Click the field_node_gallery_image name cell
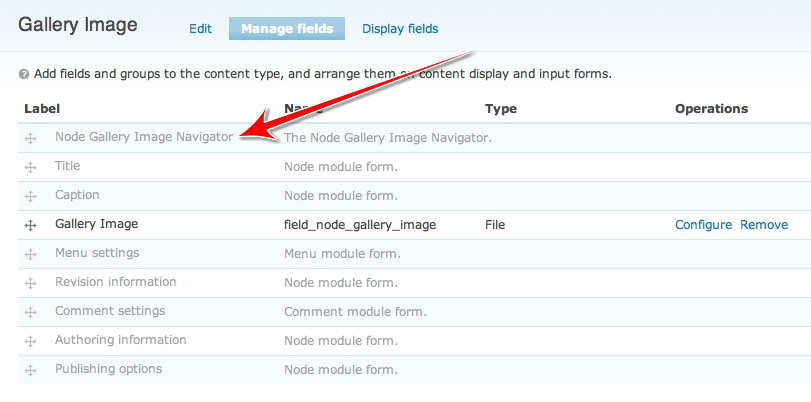This screenshot has height=402, width=811. (360, 225)
